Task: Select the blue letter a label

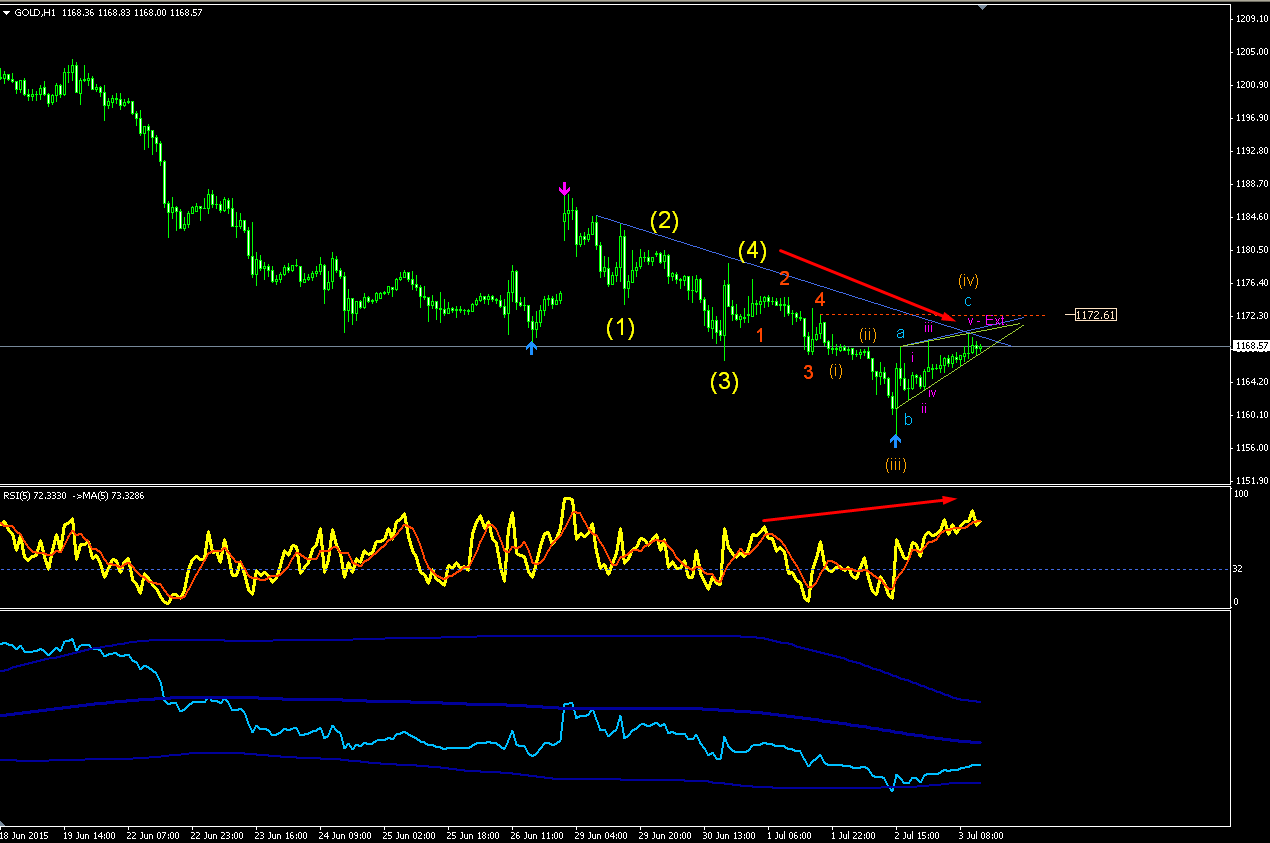Action: [x=900, y=333]
